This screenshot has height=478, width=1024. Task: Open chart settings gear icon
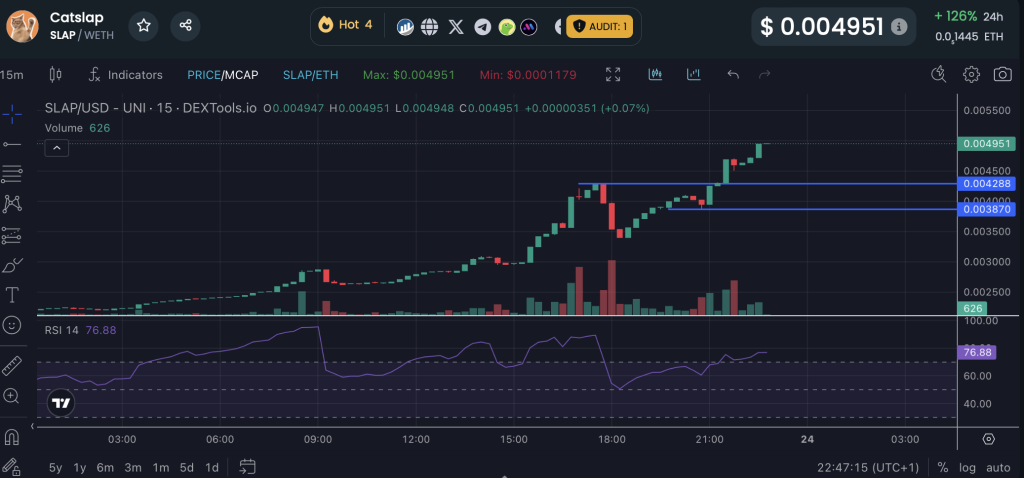(x=971, y=74)
